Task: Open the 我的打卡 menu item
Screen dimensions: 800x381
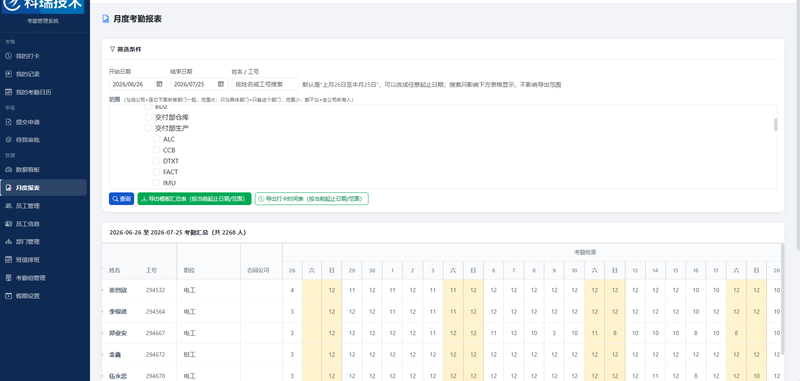Action: (x=44, y=56)
